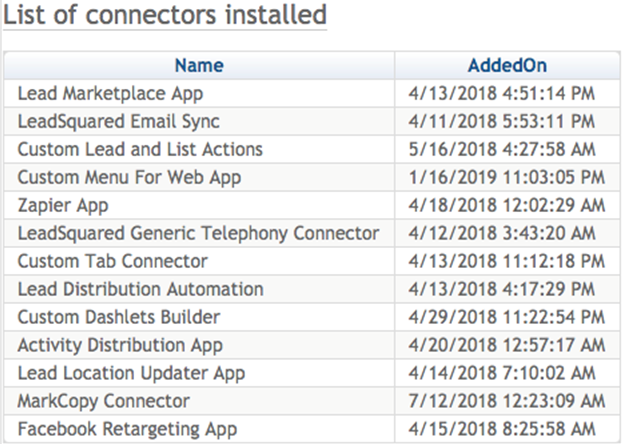Click the Zapier App entry
Screen dimensions: 624x444
click(63, 206)
